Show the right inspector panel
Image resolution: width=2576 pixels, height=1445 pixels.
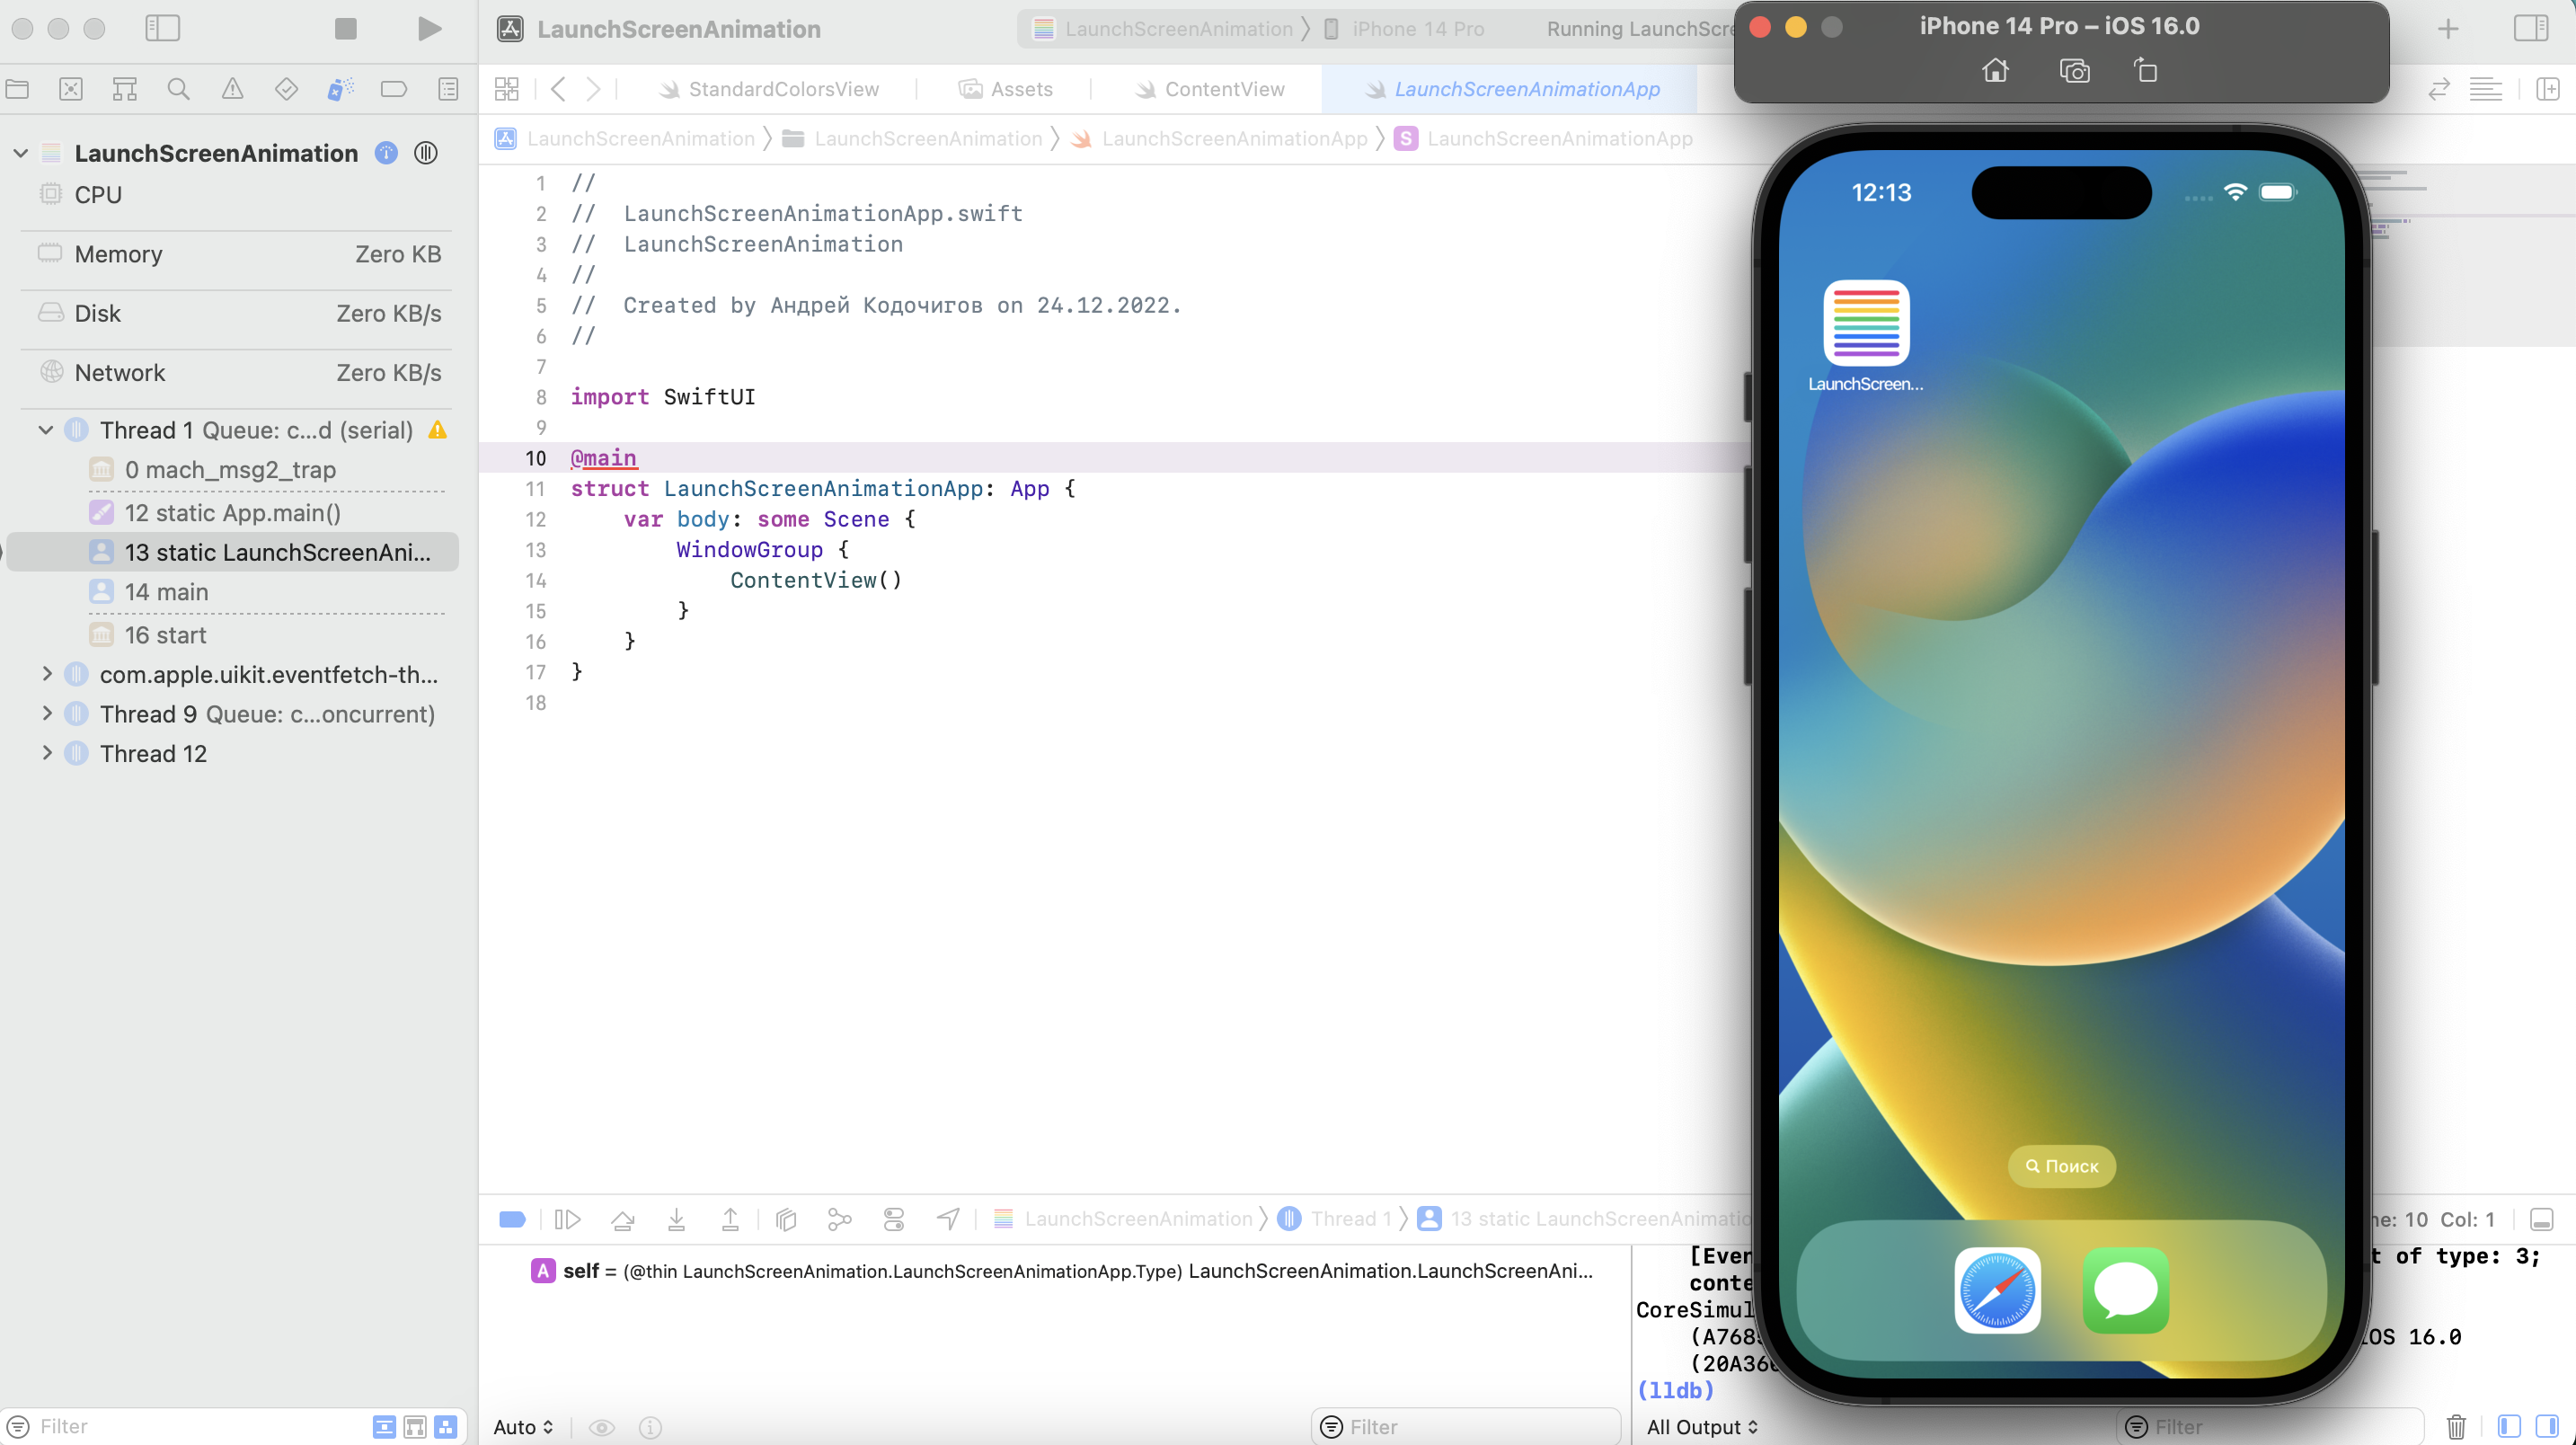click(2531, 27)
